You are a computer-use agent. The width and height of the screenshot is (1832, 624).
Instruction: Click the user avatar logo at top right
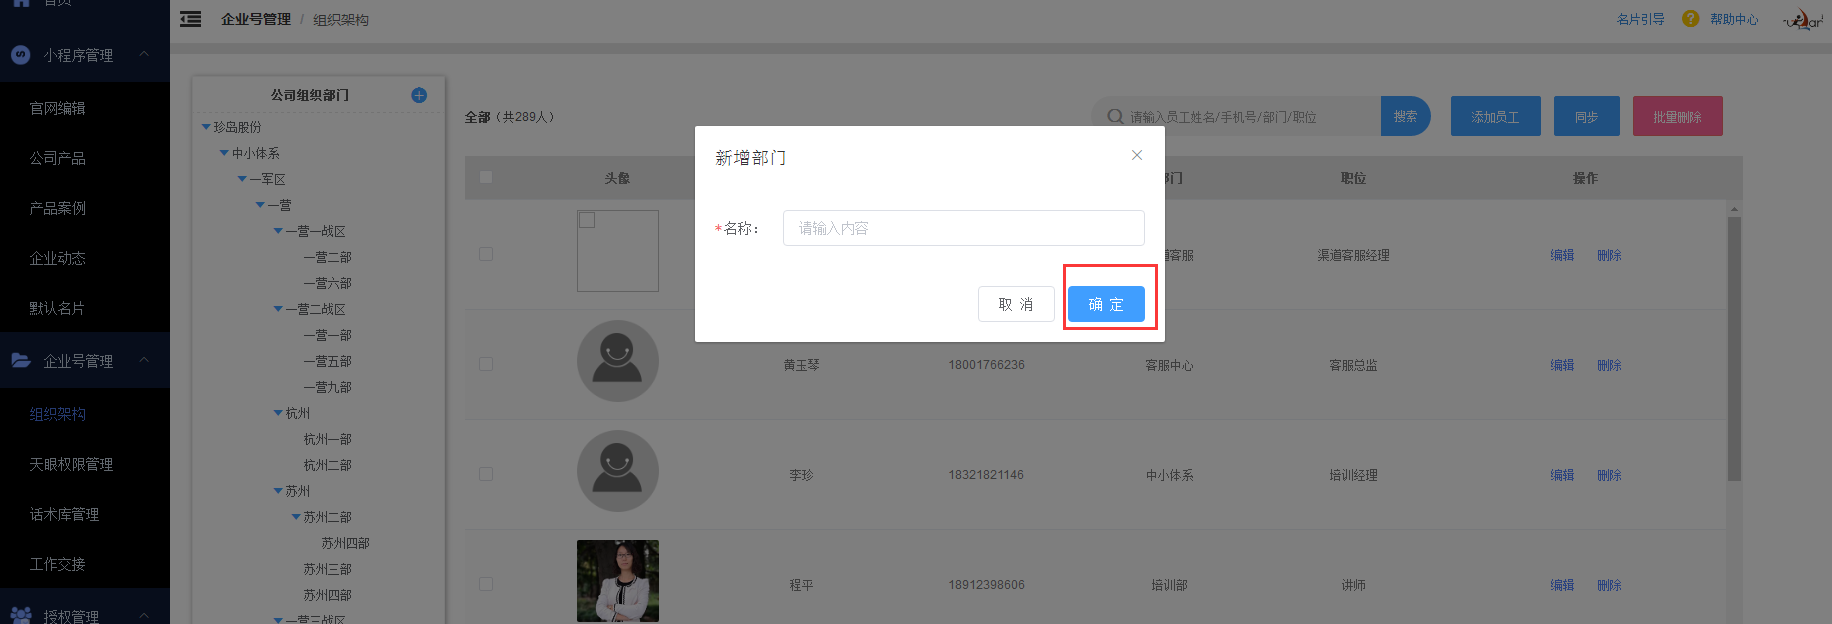(1803, 19)
